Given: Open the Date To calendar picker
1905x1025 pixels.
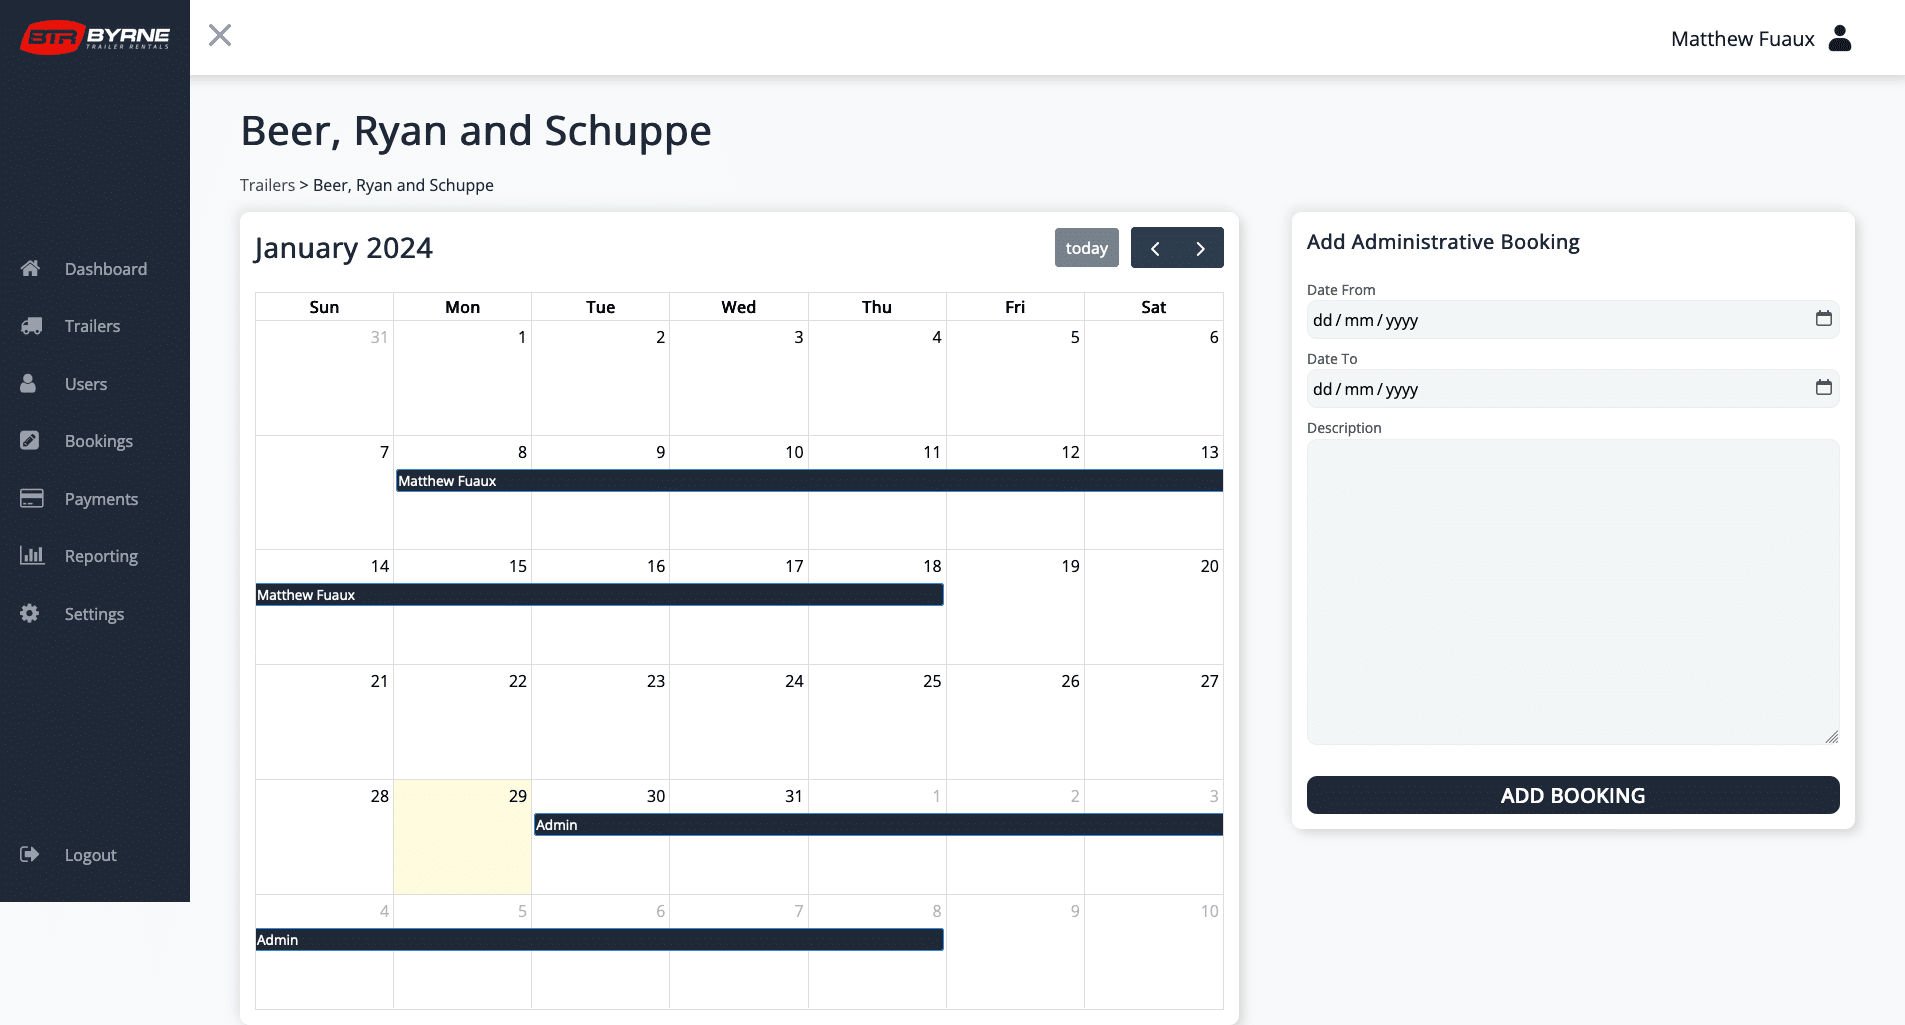Looking at the screenshot, I should tap(1823, 388).
